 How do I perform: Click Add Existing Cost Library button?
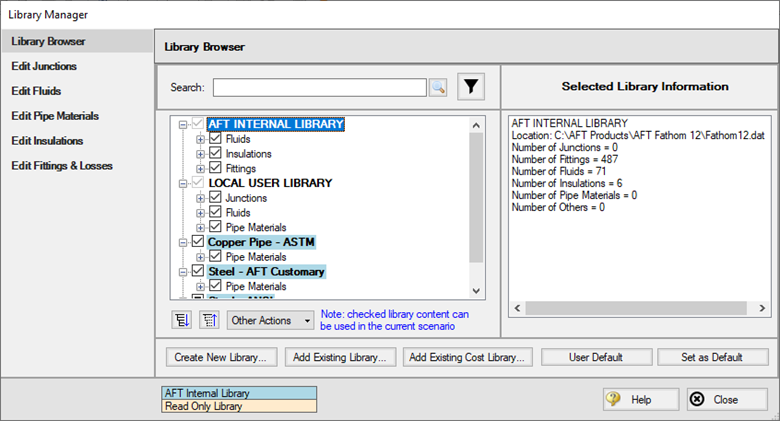[x=468, y=357]
